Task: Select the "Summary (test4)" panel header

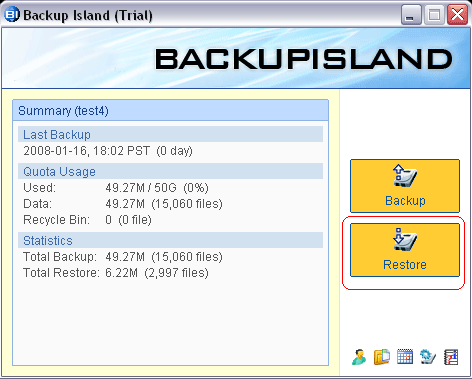Action: pos(170,110)
